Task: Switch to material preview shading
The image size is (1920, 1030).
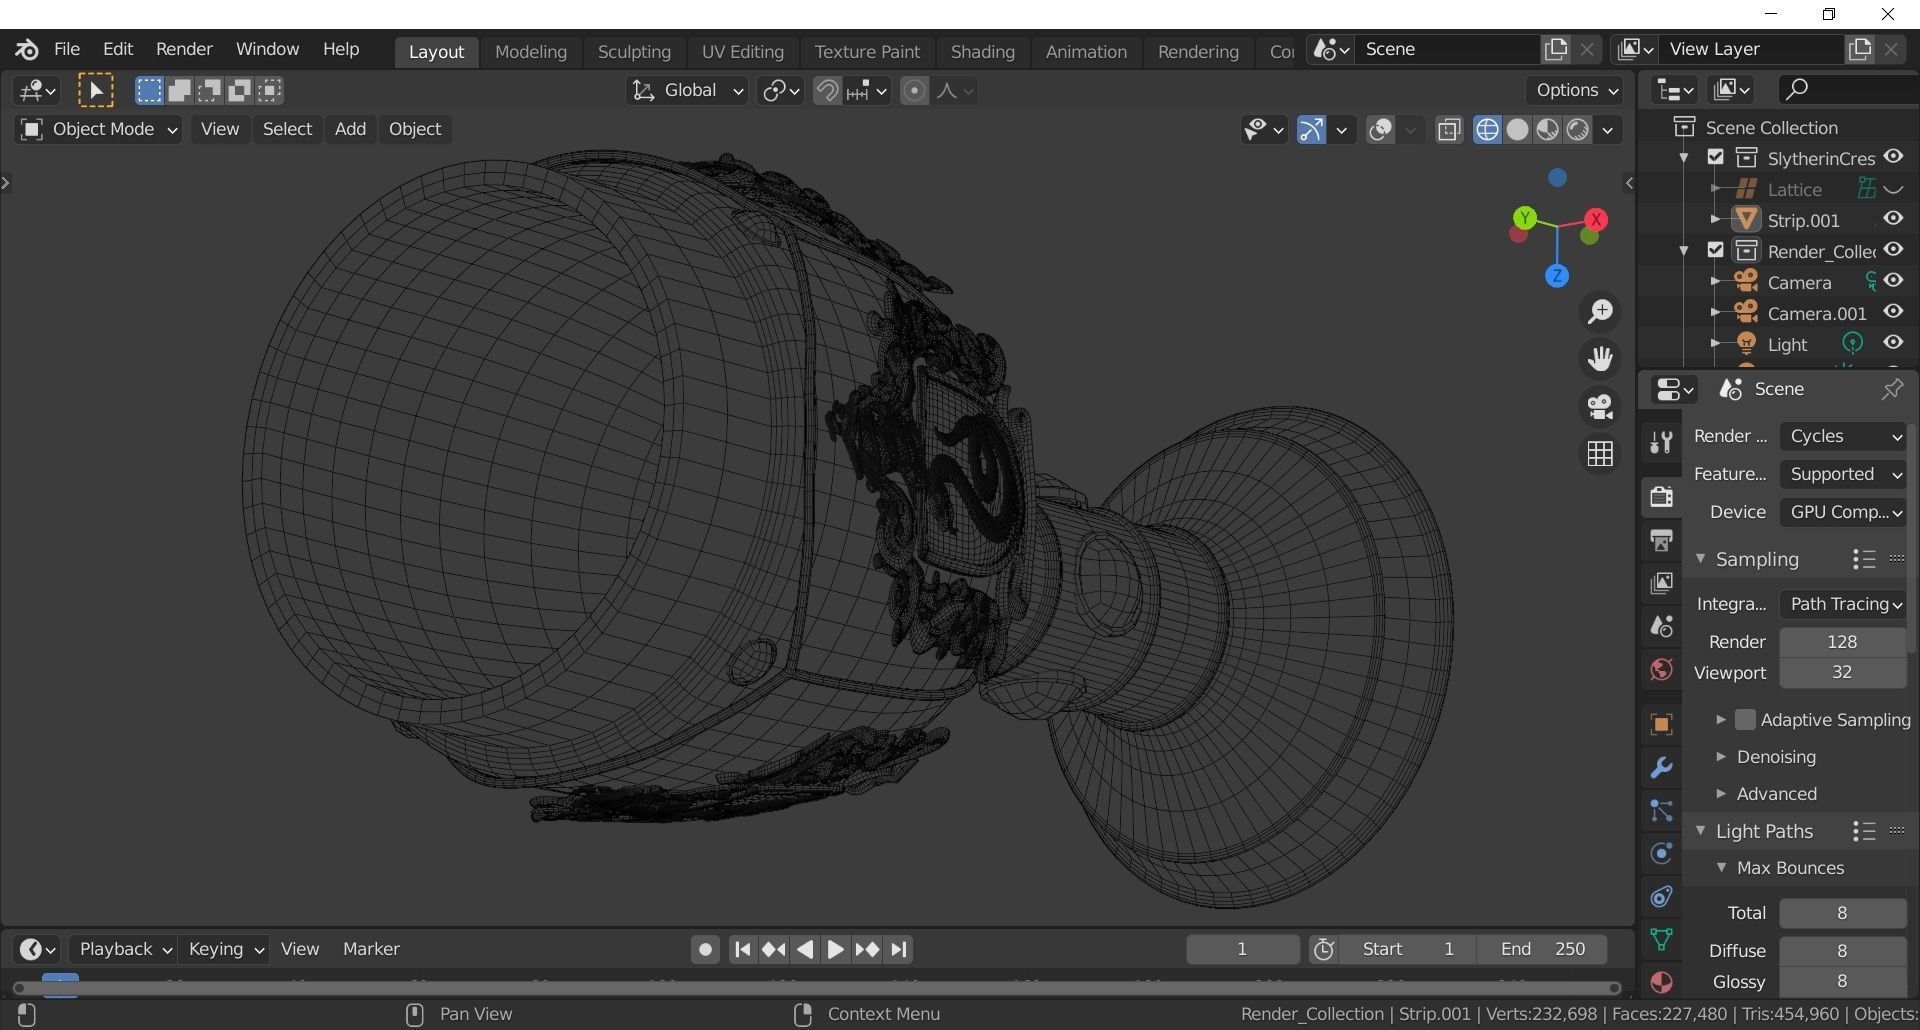Action: pos(1547,130)
